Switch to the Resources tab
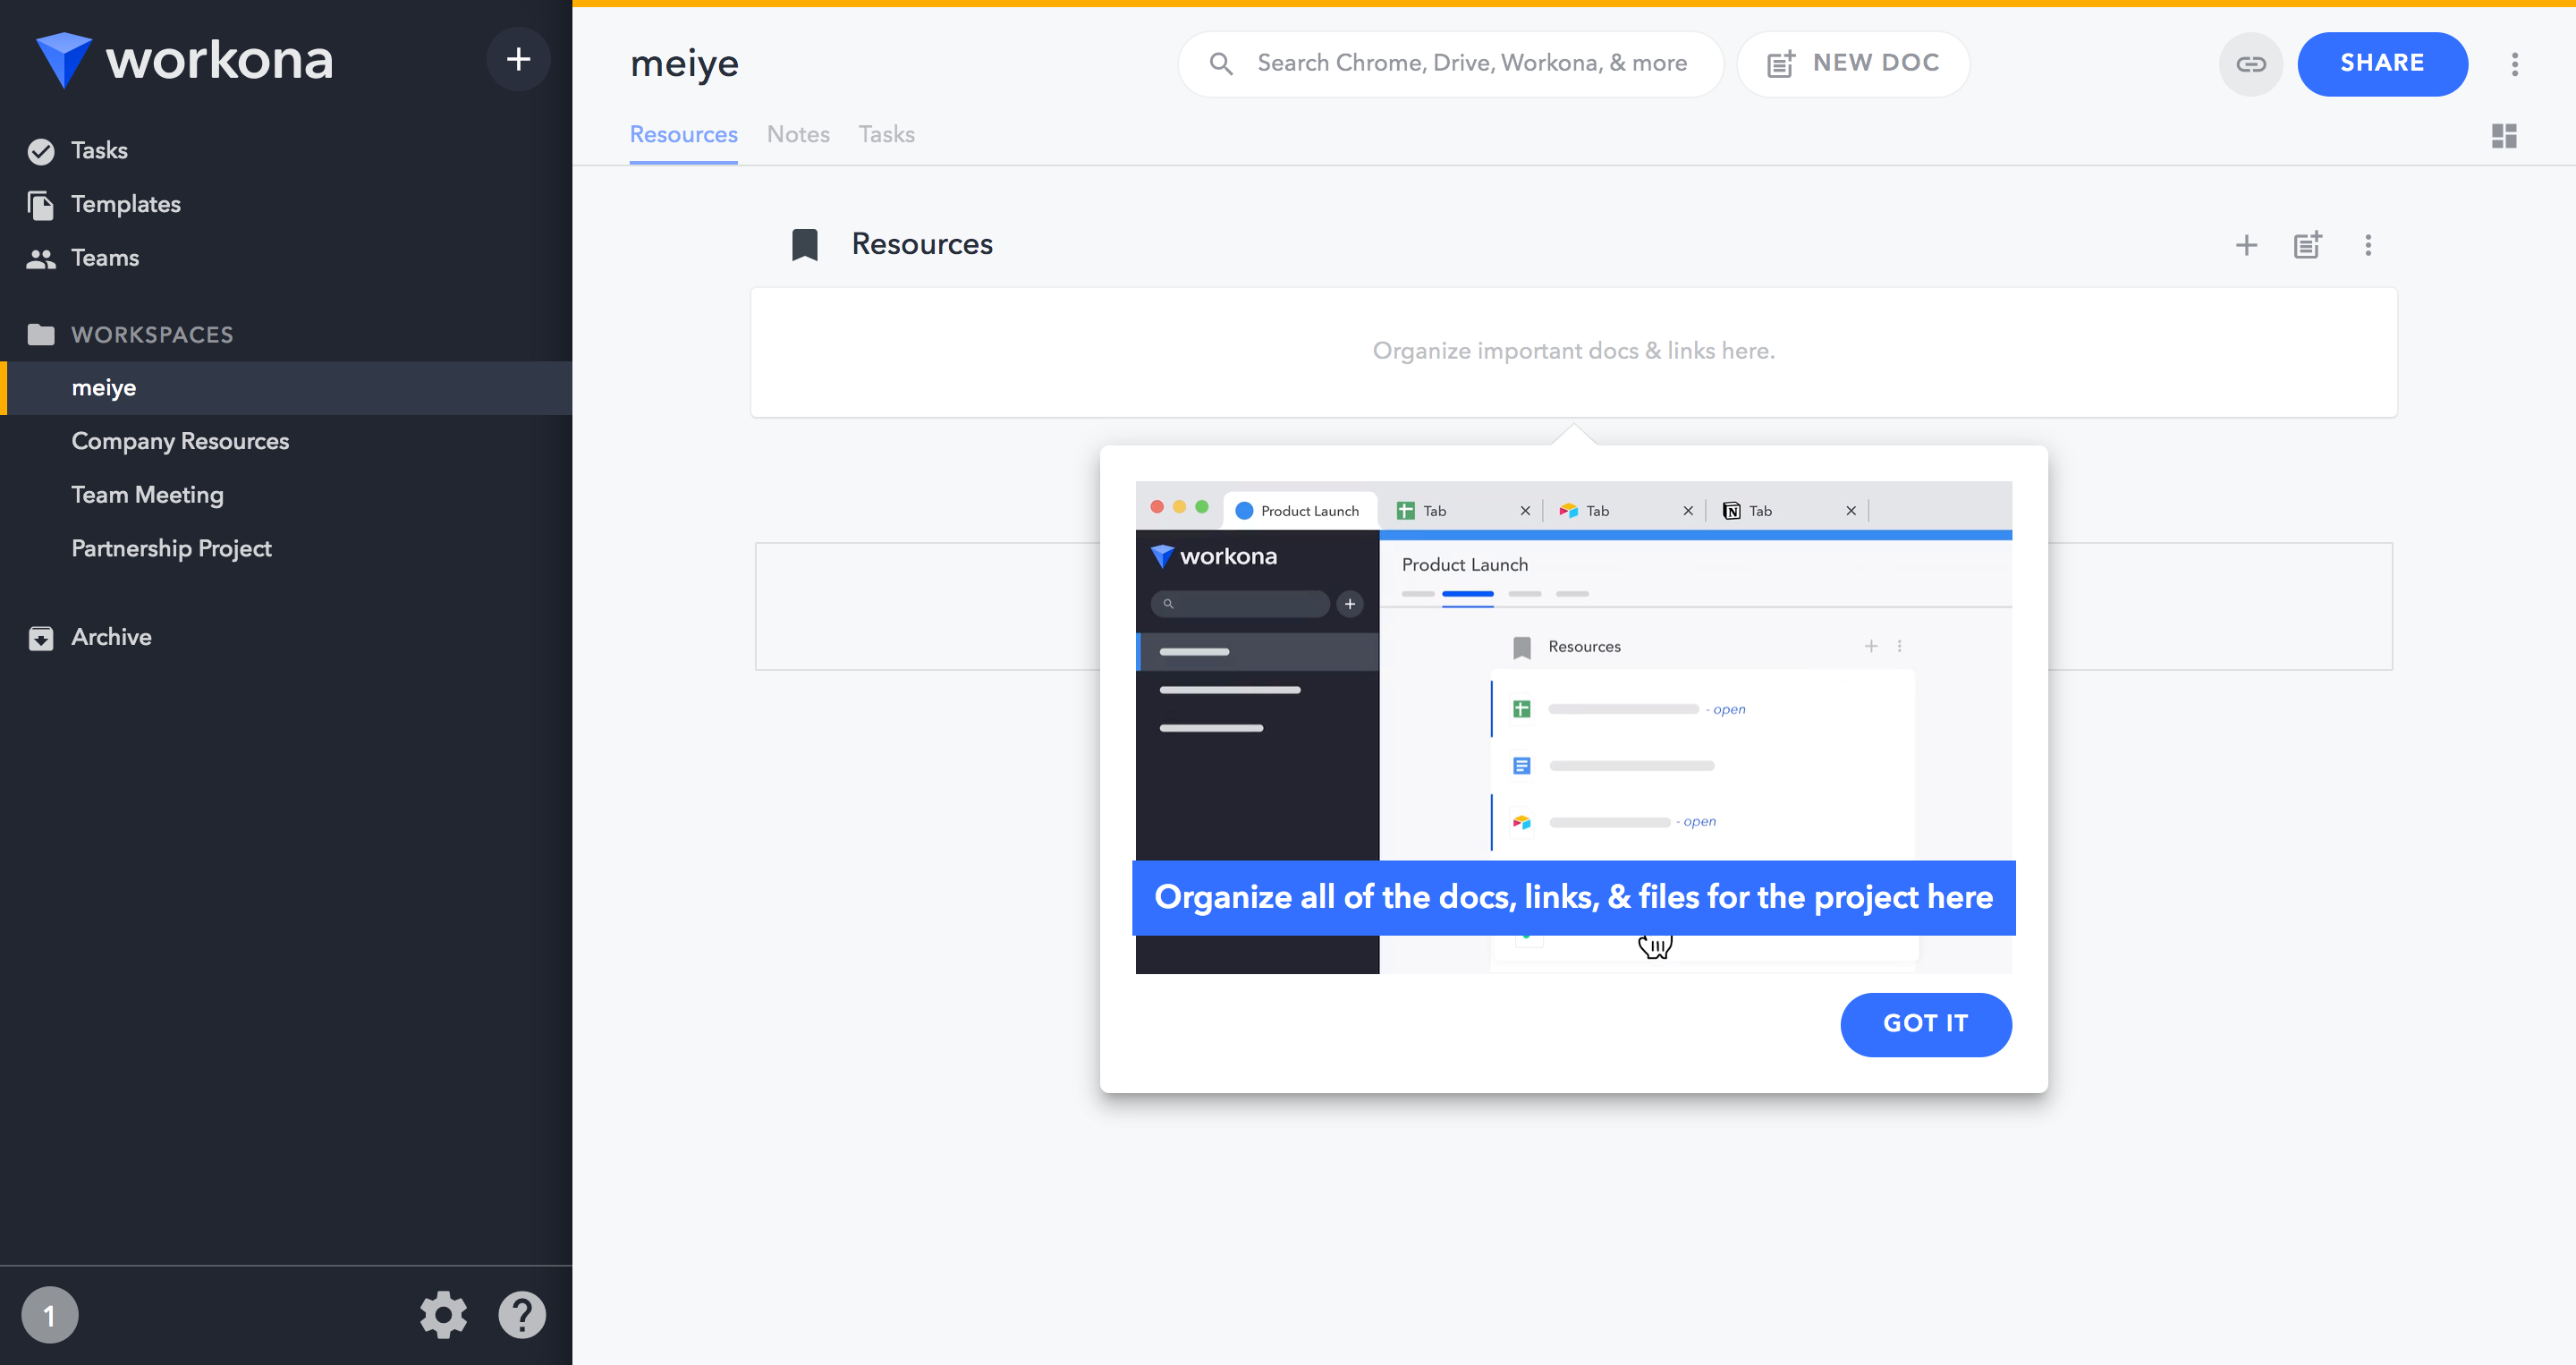The width and height of the screenshot is (2576, 1365). point(683,135)
